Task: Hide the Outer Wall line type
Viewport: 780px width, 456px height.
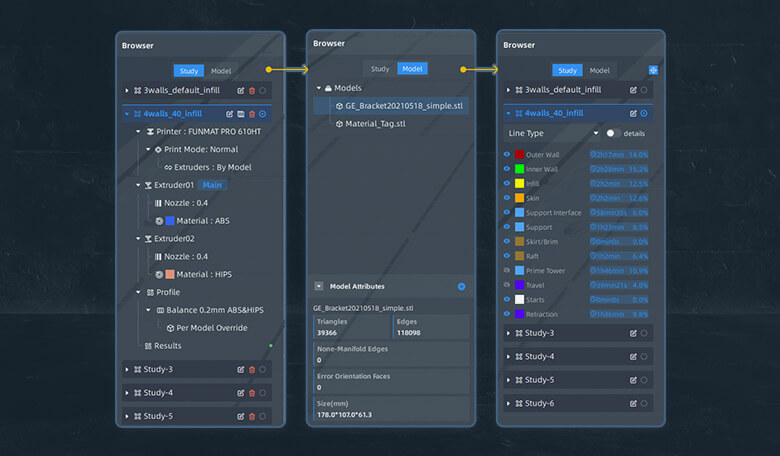Action: (x=507, y=155)
